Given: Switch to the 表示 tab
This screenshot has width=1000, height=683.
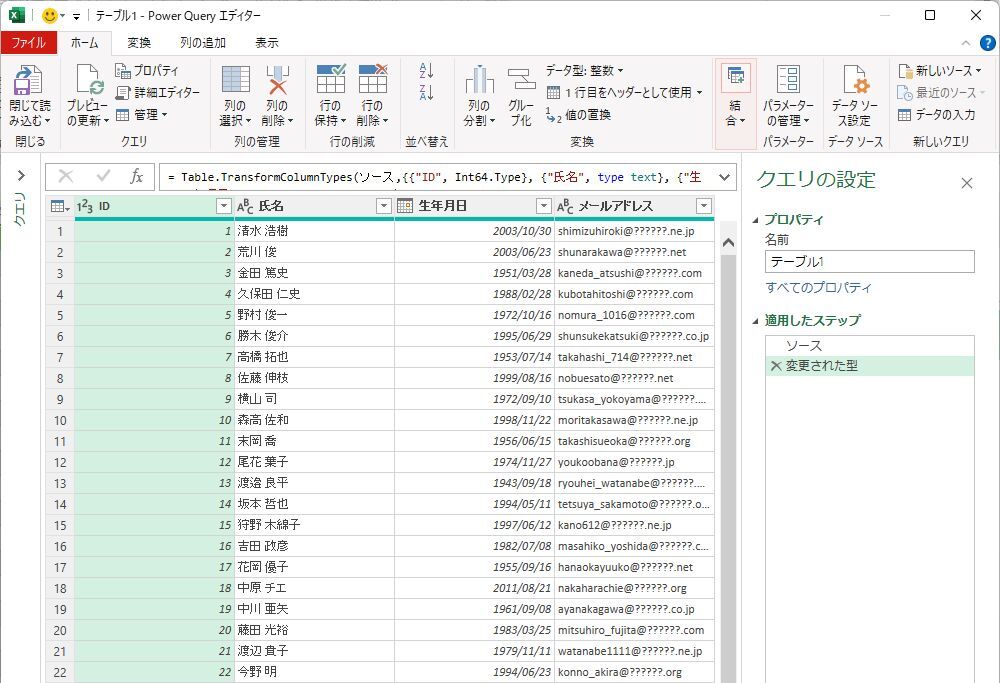Looking at the screenshot, I should pos(267,43).
